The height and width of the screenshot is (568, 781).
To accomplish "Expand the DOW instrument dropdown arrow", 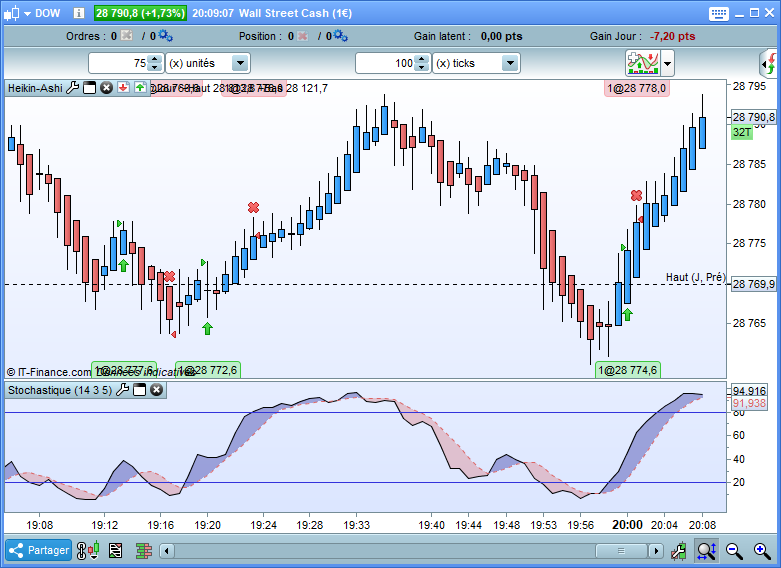I will [x=27, y=13].
